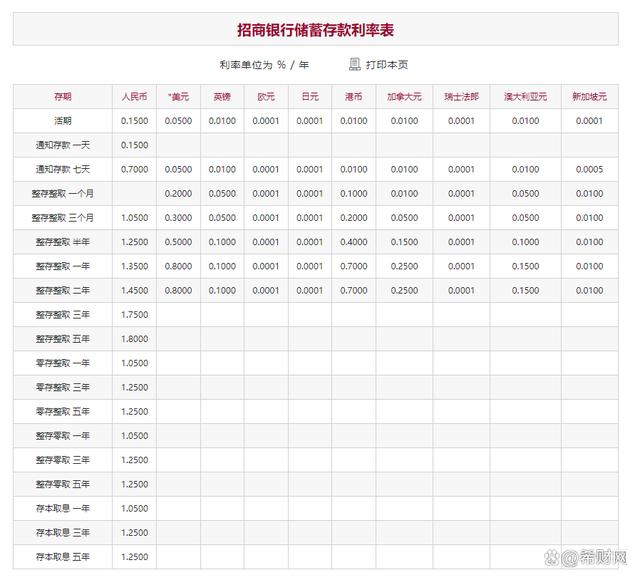This screenshot has height=580, width=640.
Task: Select the 零存整取 三年 row label
Action: click(63, 387)
